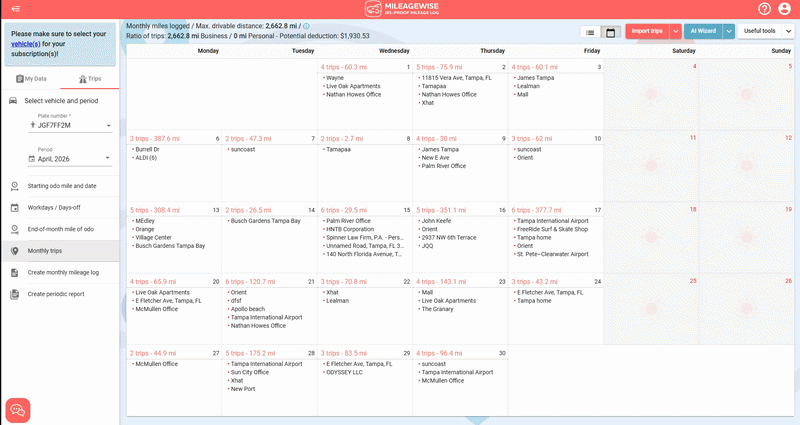Screen dimensions: 800x425
Task: Open the Plate number JGF7FF2M dropdown
Action: tap(70, 126)
